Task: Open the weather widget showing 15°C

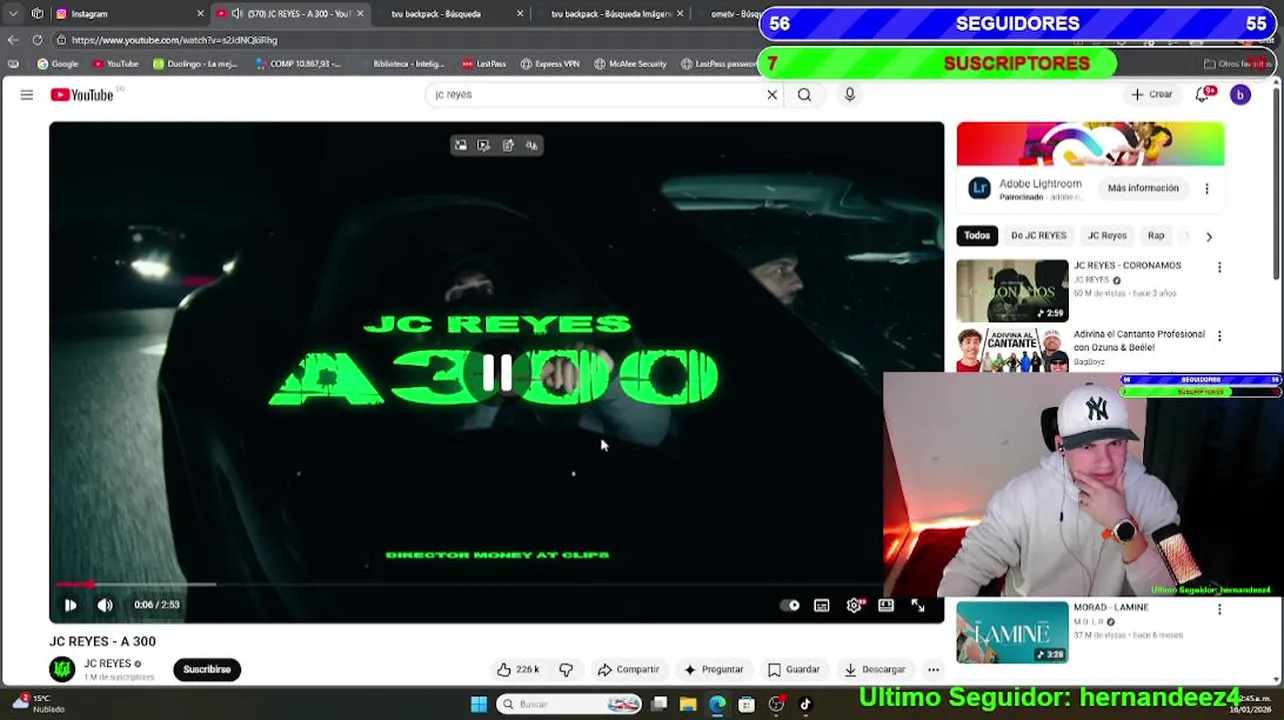Action: pos(38,704)
